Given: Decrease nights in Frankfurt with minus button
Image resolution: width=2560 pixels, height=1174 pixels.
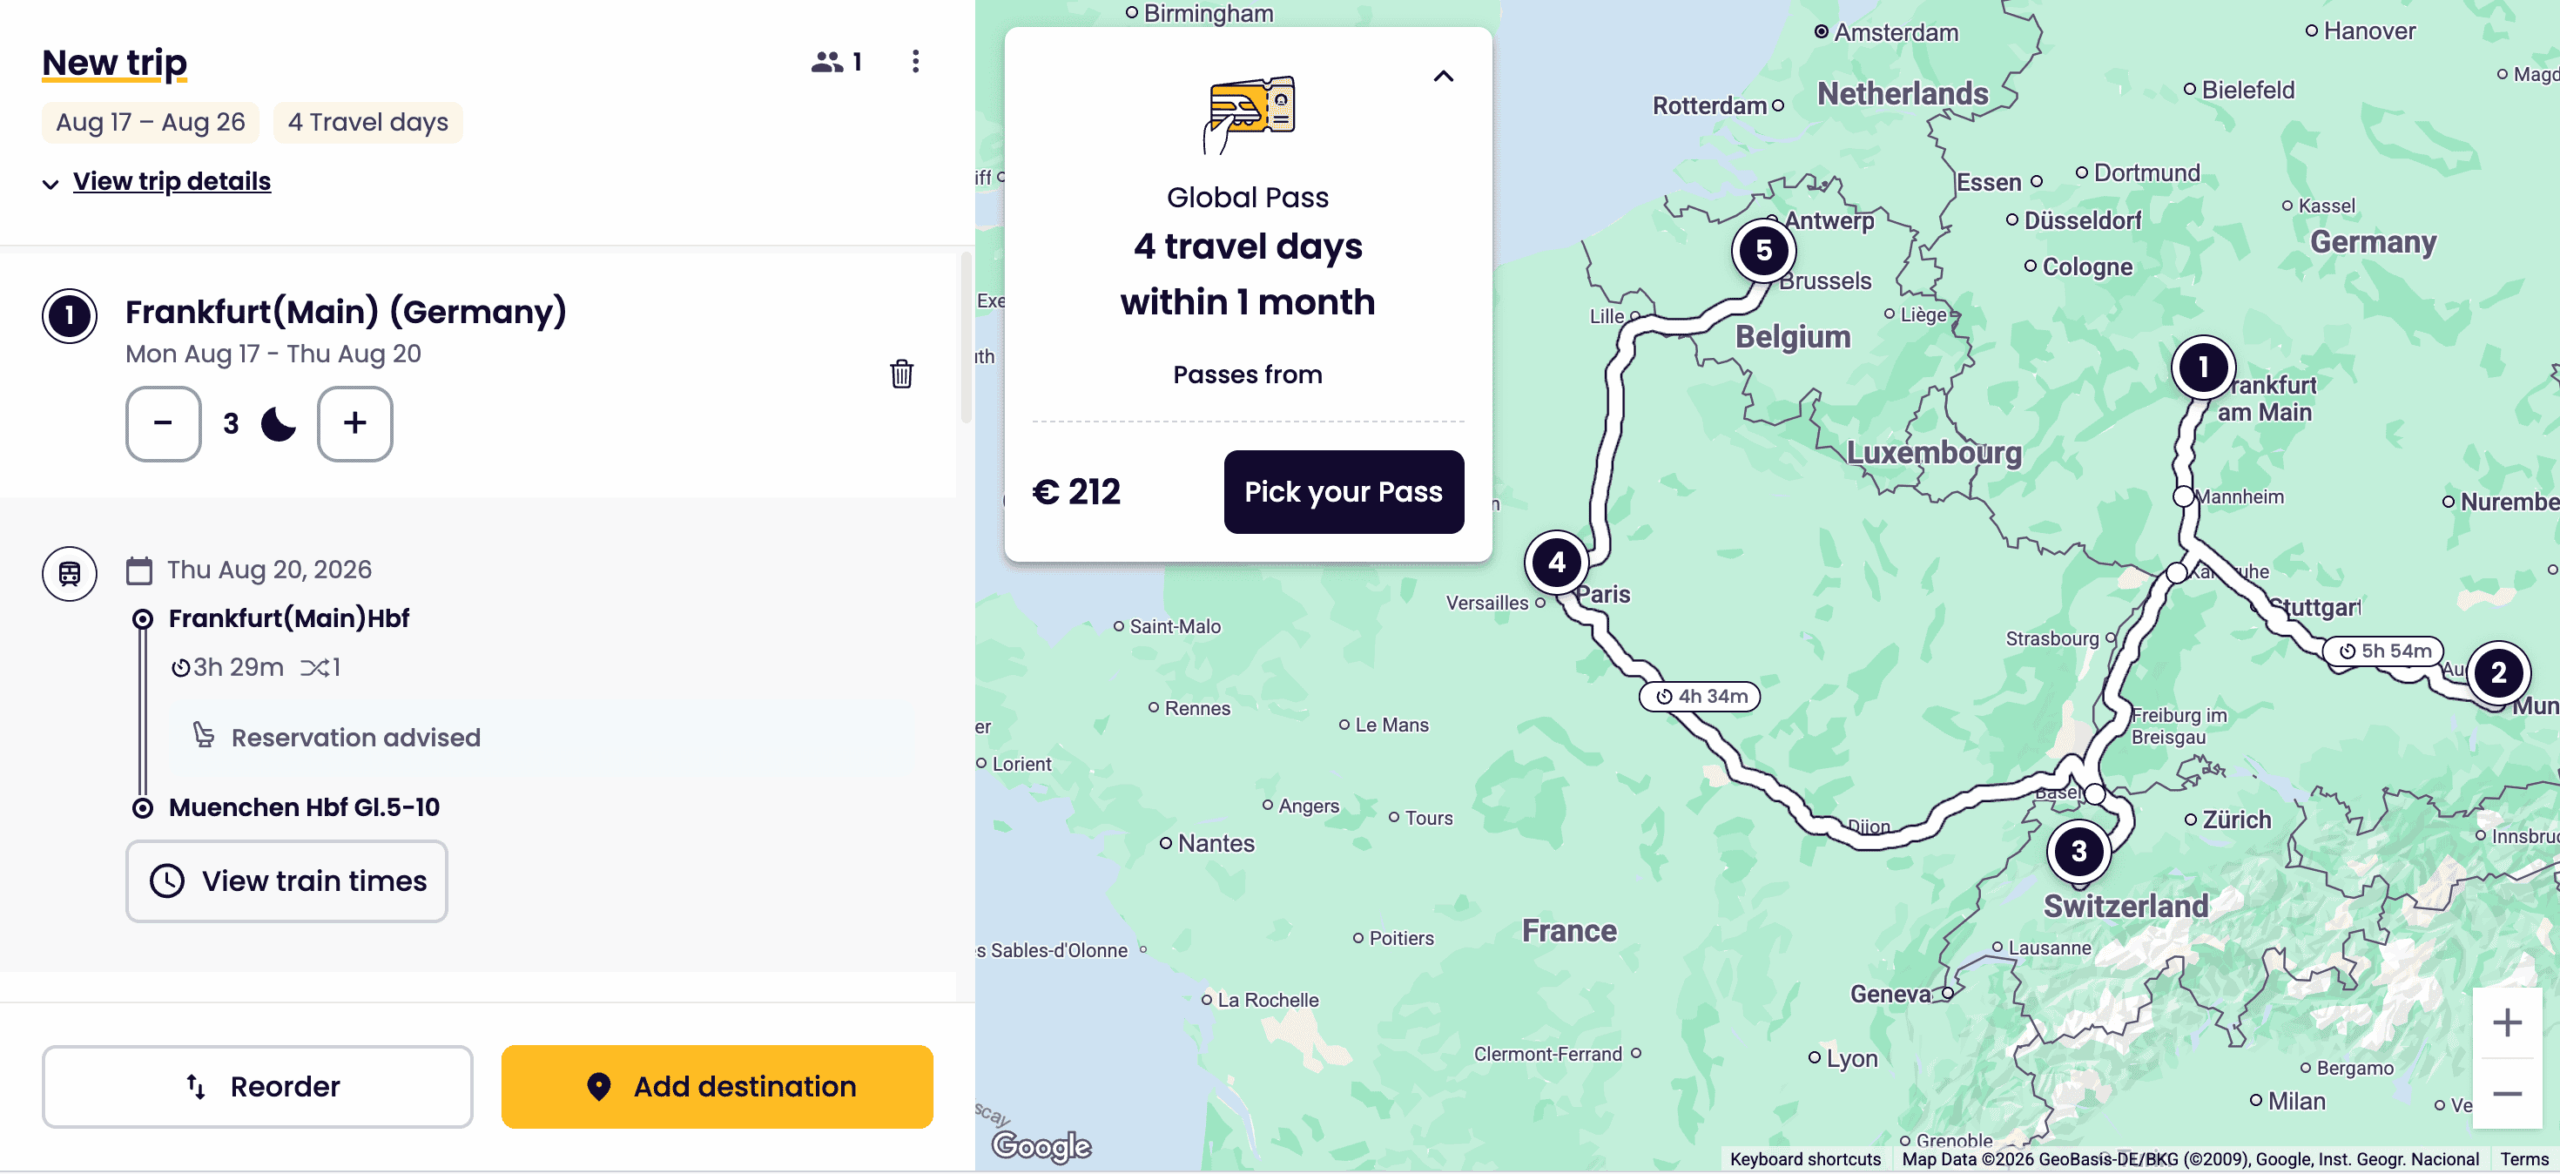Looking at the screenshot, I should click(163, 424).
